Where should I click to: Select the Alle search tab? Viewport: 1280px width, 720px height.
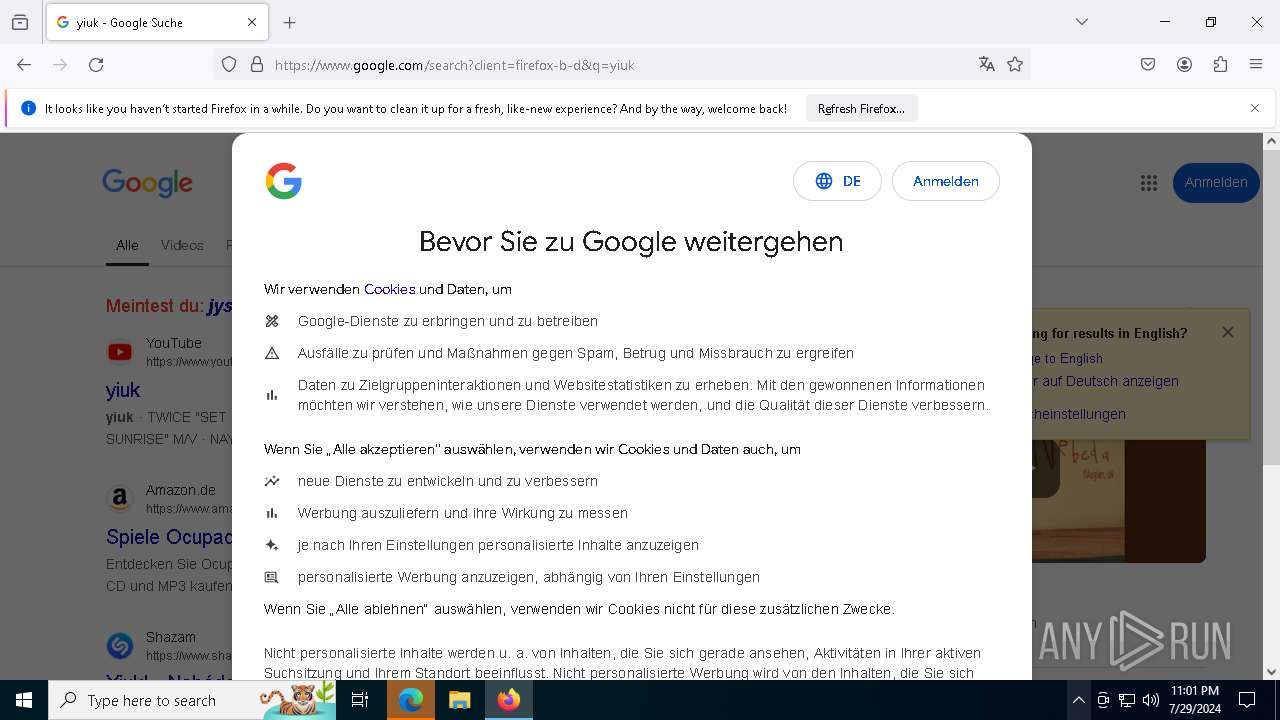pos(127,245)
